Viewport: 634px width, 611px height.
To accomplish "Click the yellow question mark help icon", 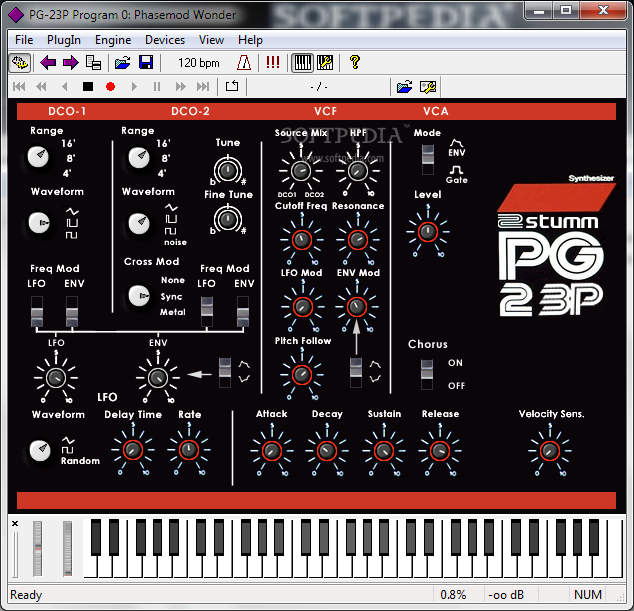I will point(355,63).
